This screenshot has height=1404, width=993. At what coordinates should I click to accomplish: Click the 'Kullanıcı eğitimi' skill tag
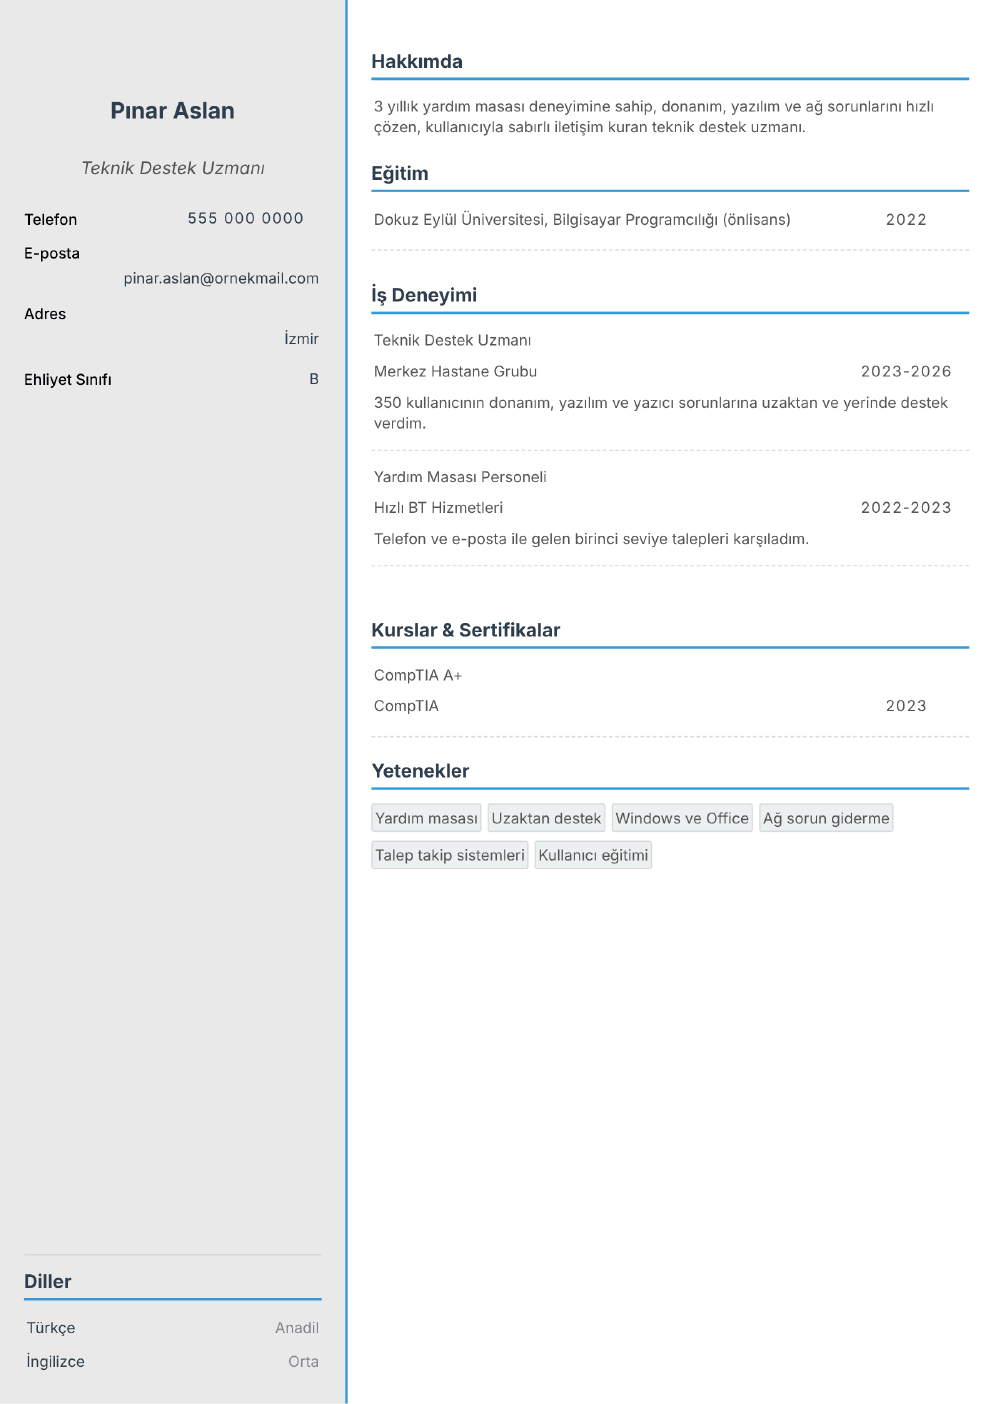point(593,855)
